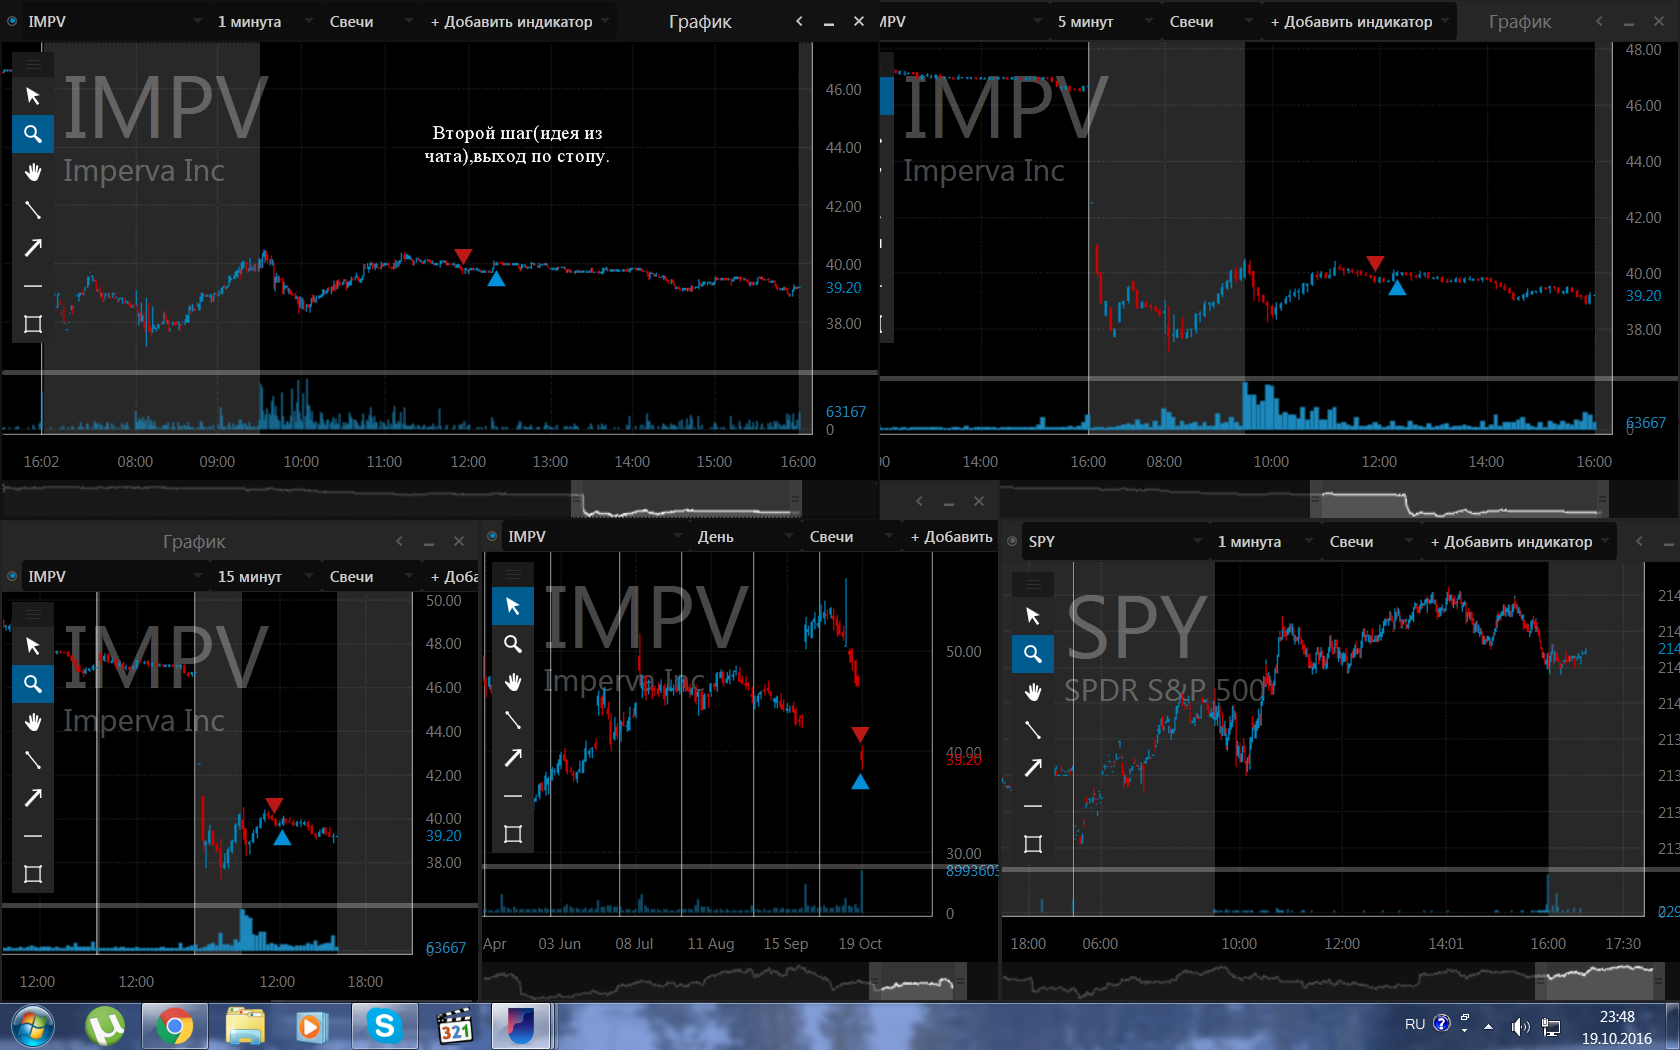This screenshot has height=1050, width=1680.
Task: Add indicator to the SPY chart
Action: pyautogui.click(x=1518, y=541)
